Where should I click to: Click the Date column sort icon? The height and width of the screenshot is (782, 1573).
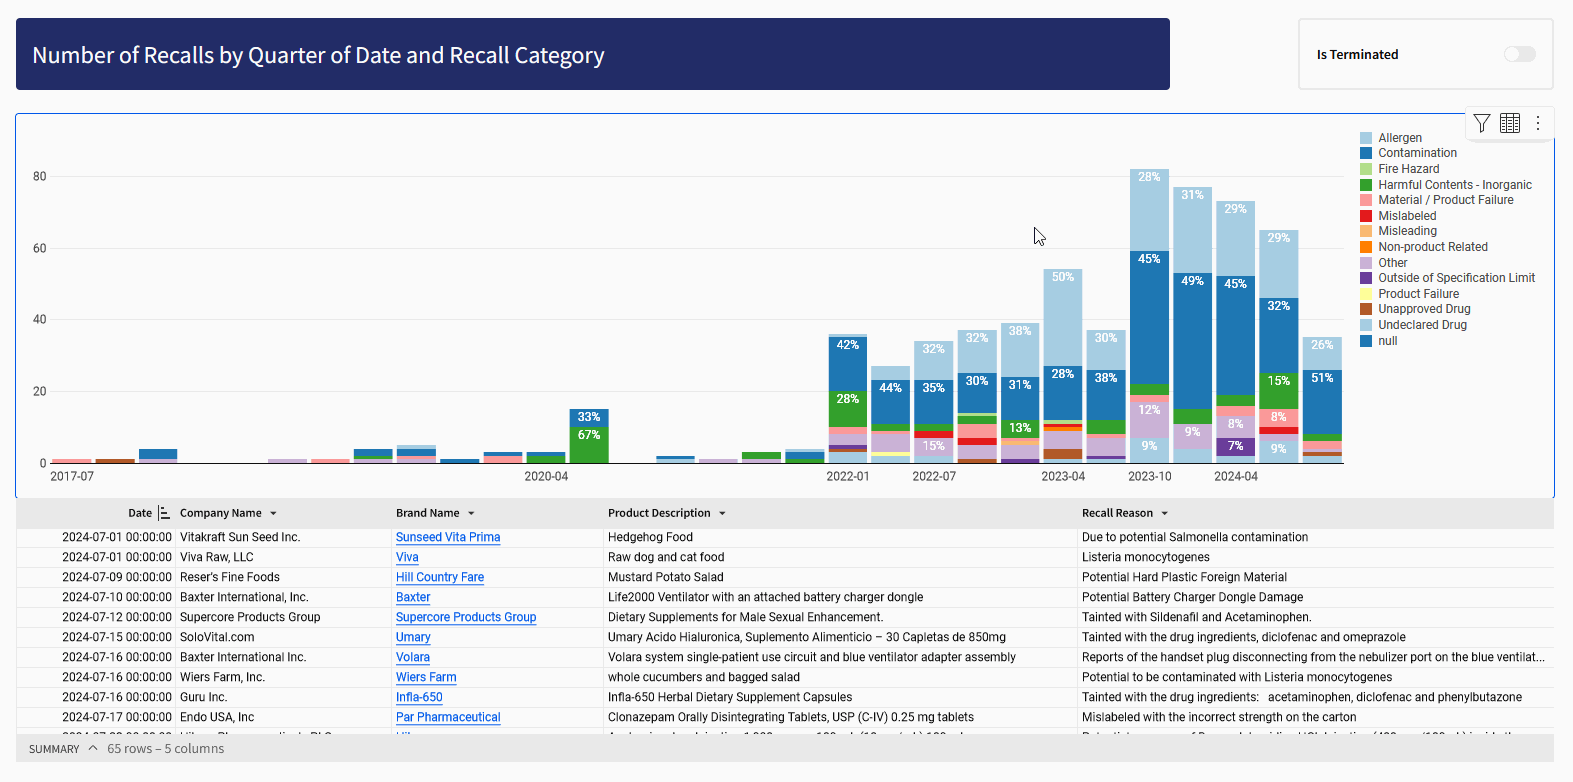164,513
